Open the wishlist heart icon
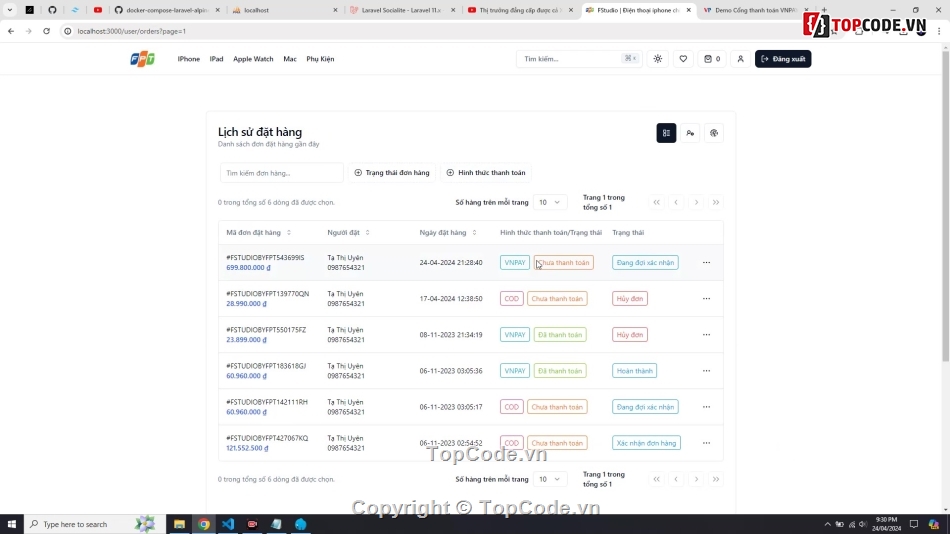 683,59
